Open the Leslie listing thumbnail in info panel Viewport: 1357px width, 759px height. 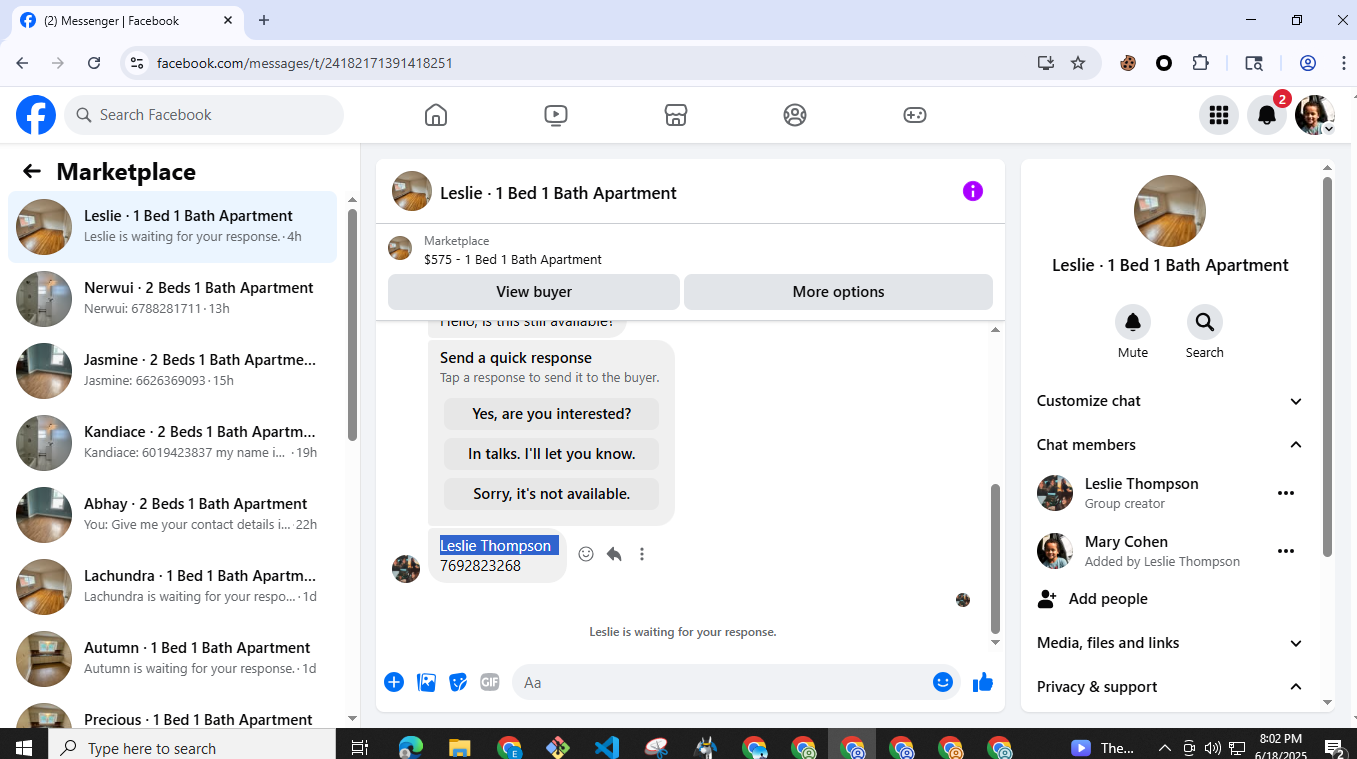1170,211
